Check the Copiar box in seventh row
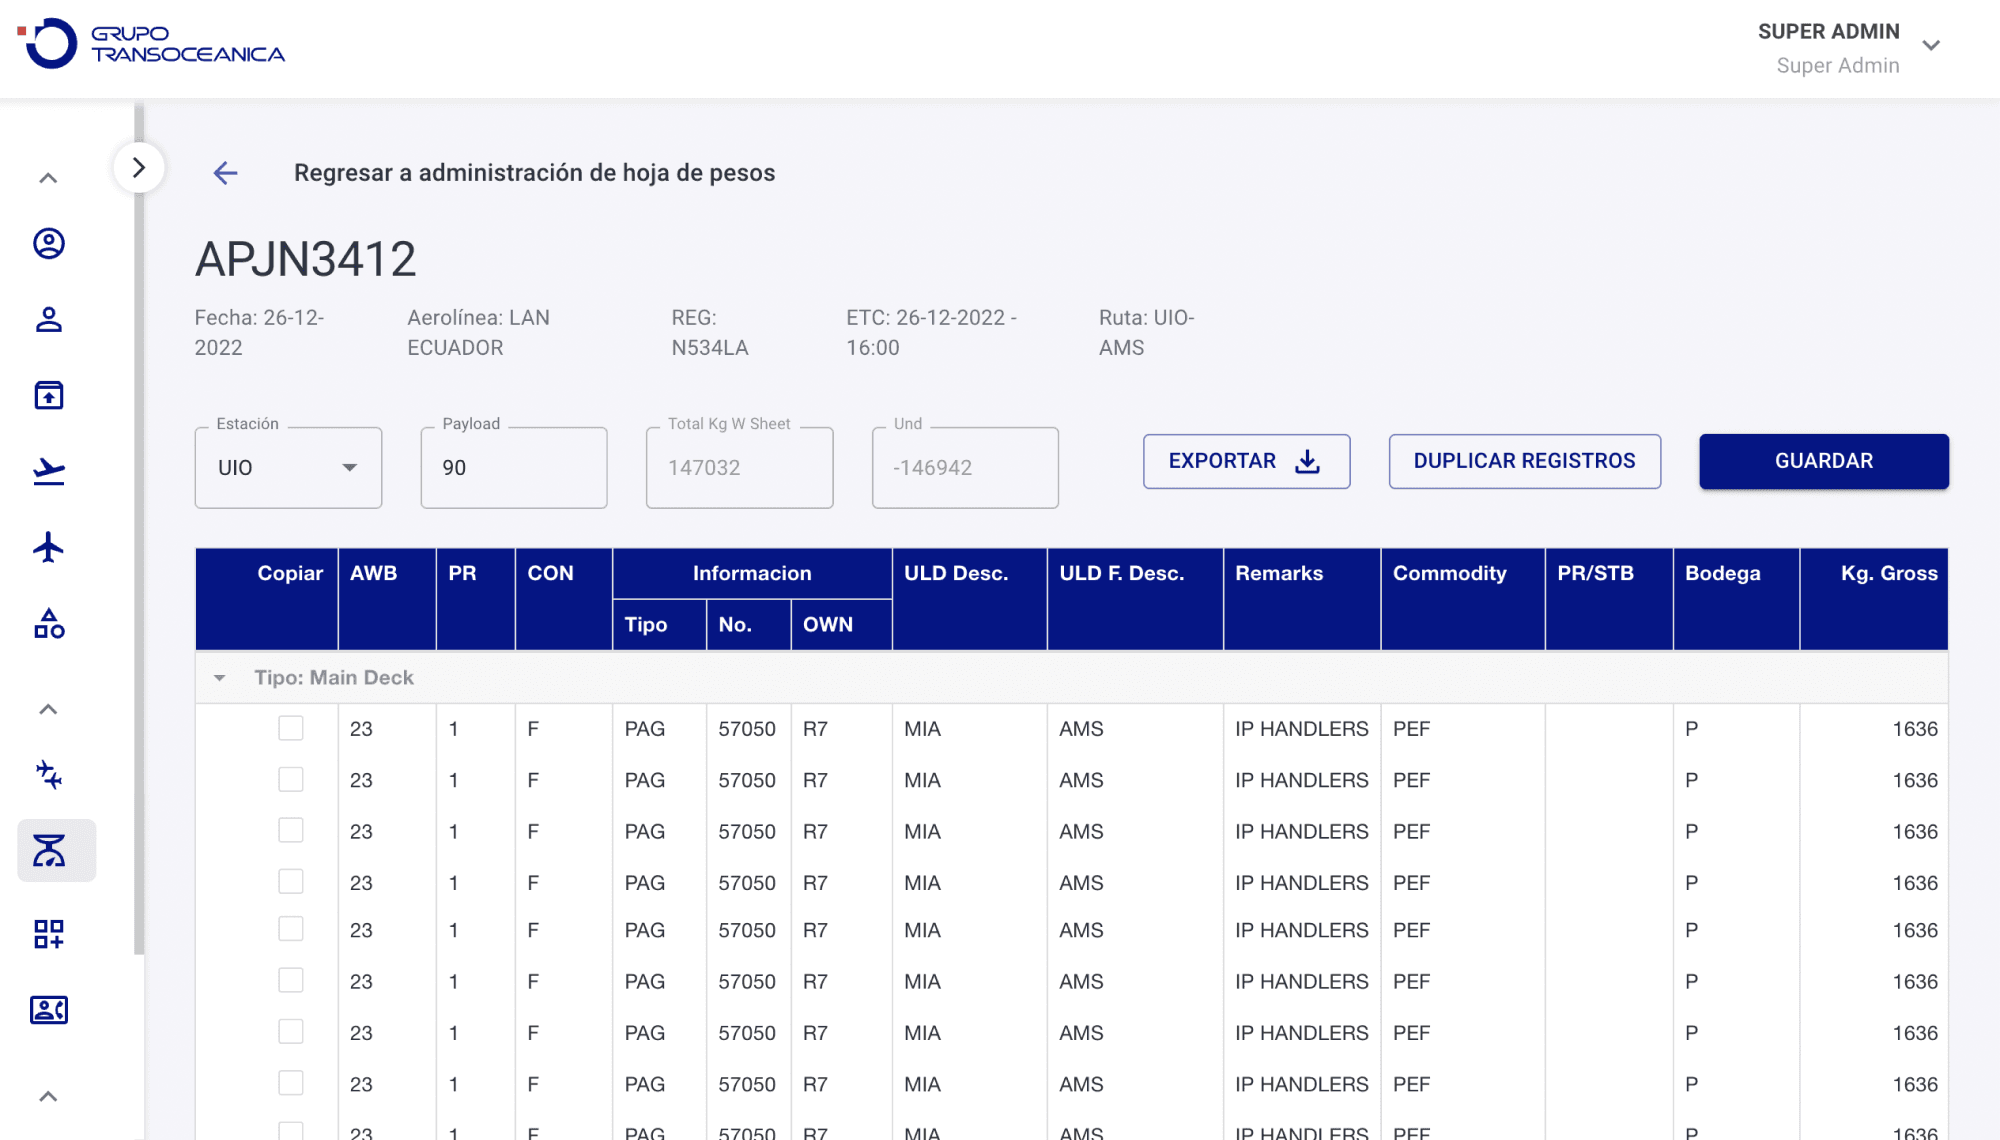The image size is (2000, 1140). [291, 1031]
